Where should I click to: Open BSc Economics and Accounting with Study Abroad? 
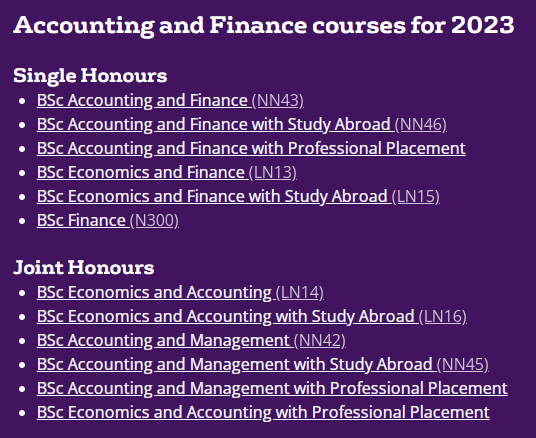(252, 317)
